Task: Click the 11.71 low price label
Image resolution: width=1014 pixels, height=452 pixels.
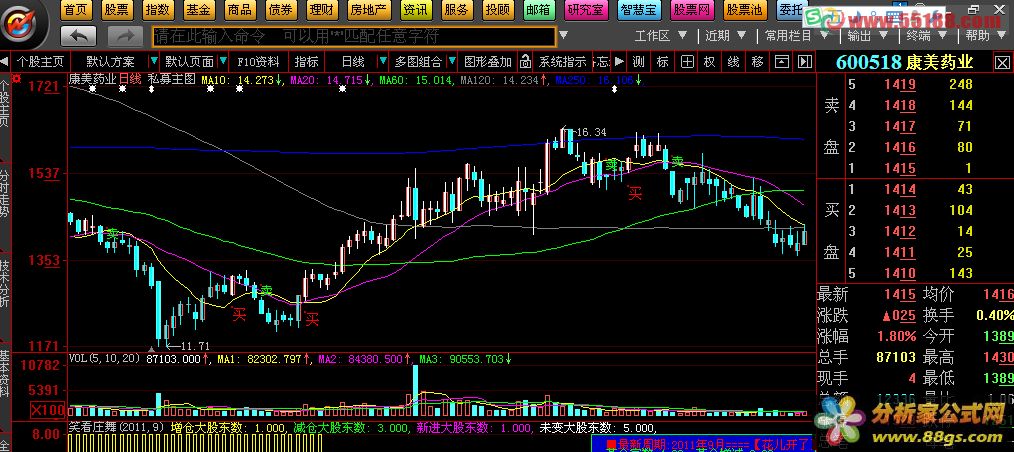Action: [x=194, y=346]
